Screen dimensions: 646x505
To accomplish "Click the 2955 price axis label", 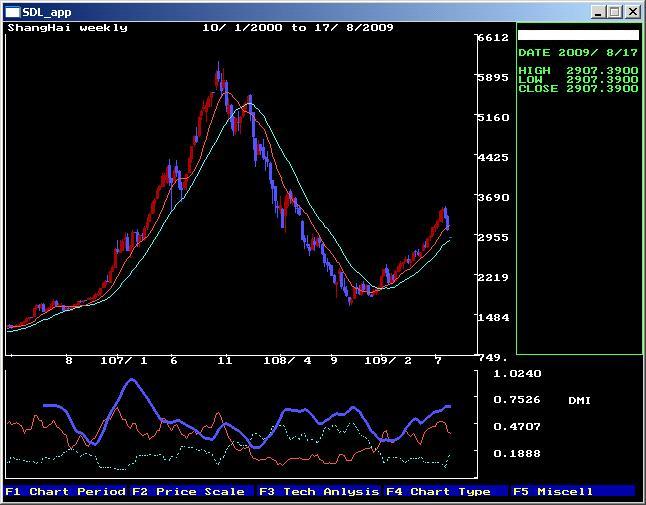I will pyautogui.click(x=493, y=237).
